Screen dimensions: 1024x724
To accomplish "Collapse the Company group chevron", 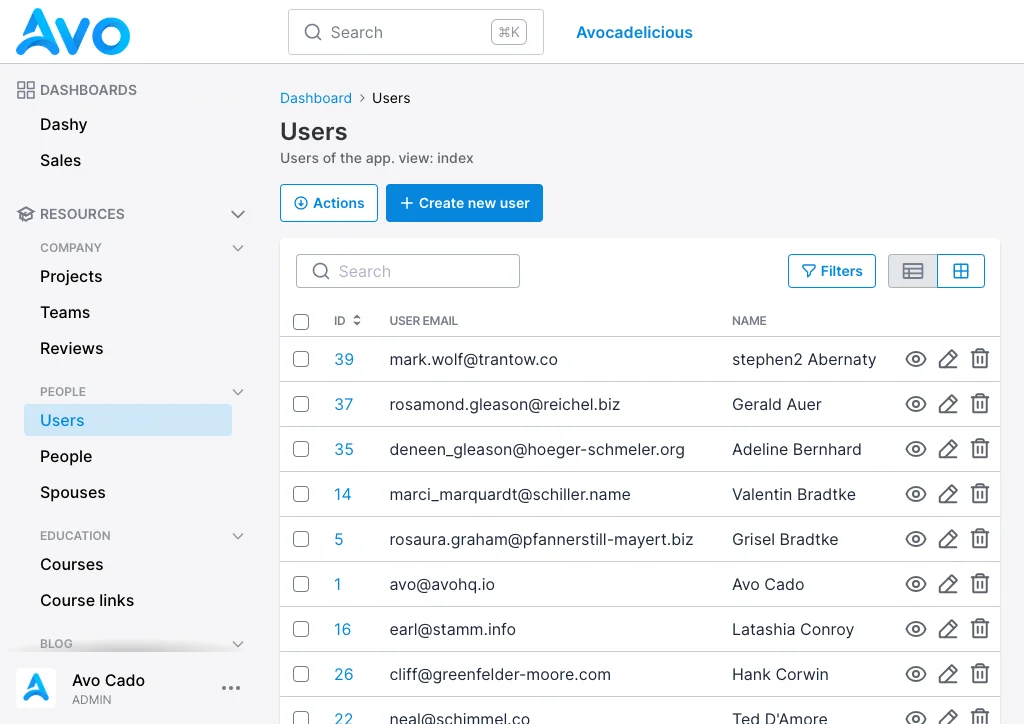I will 238,248.
